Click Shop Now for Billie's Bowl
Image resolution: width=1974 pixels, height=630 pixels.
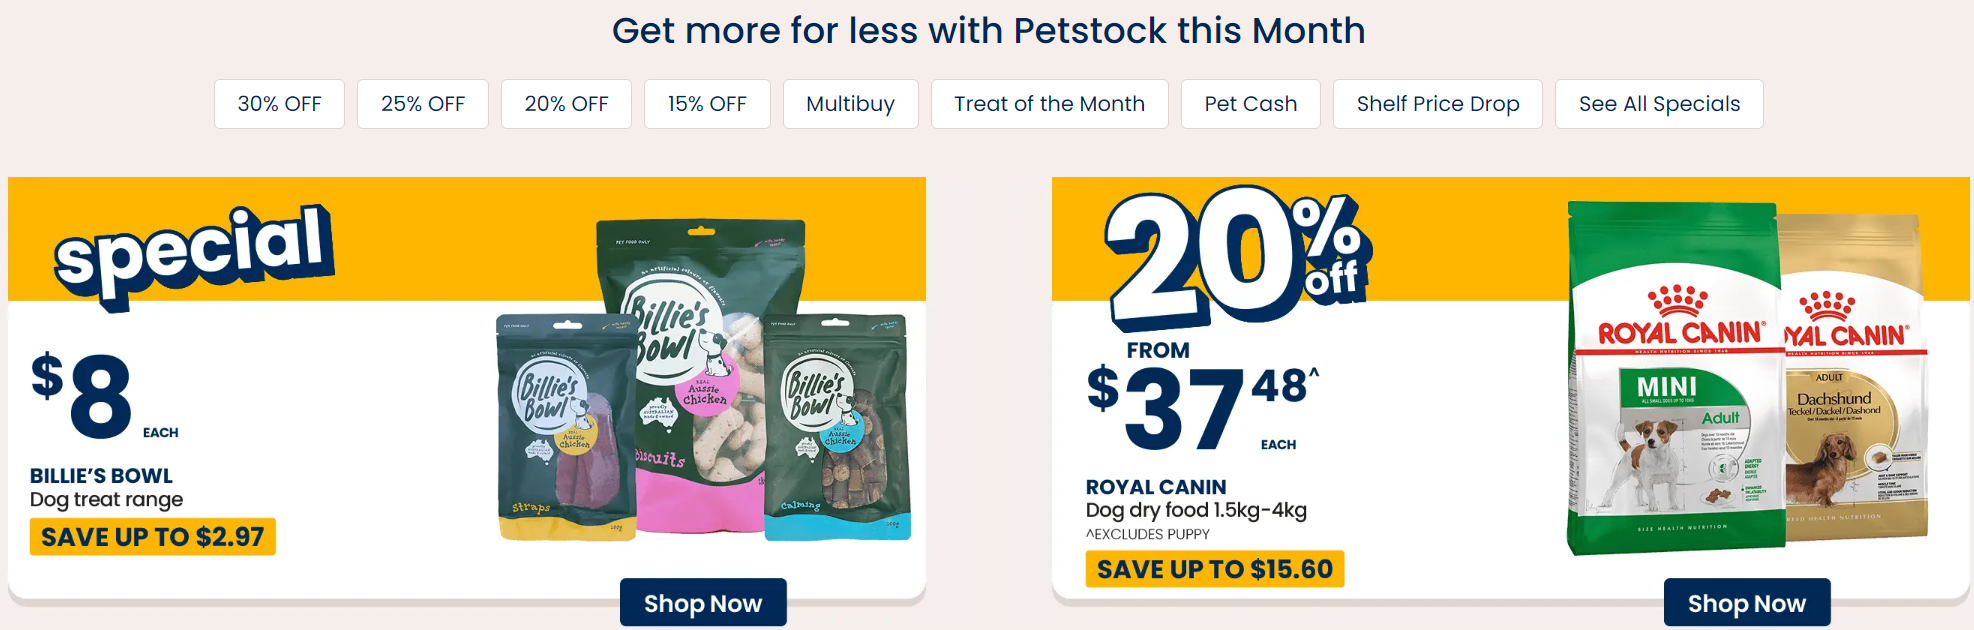point(703,603)
